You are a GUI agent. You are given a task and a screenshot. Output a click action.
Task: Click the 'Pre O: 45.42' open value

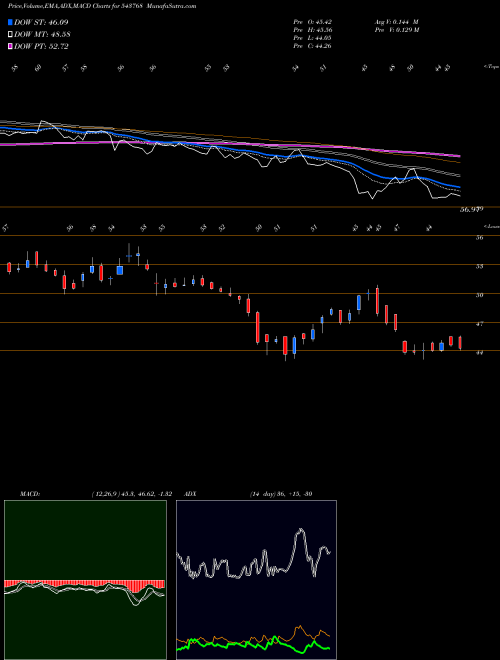point(313,22)
